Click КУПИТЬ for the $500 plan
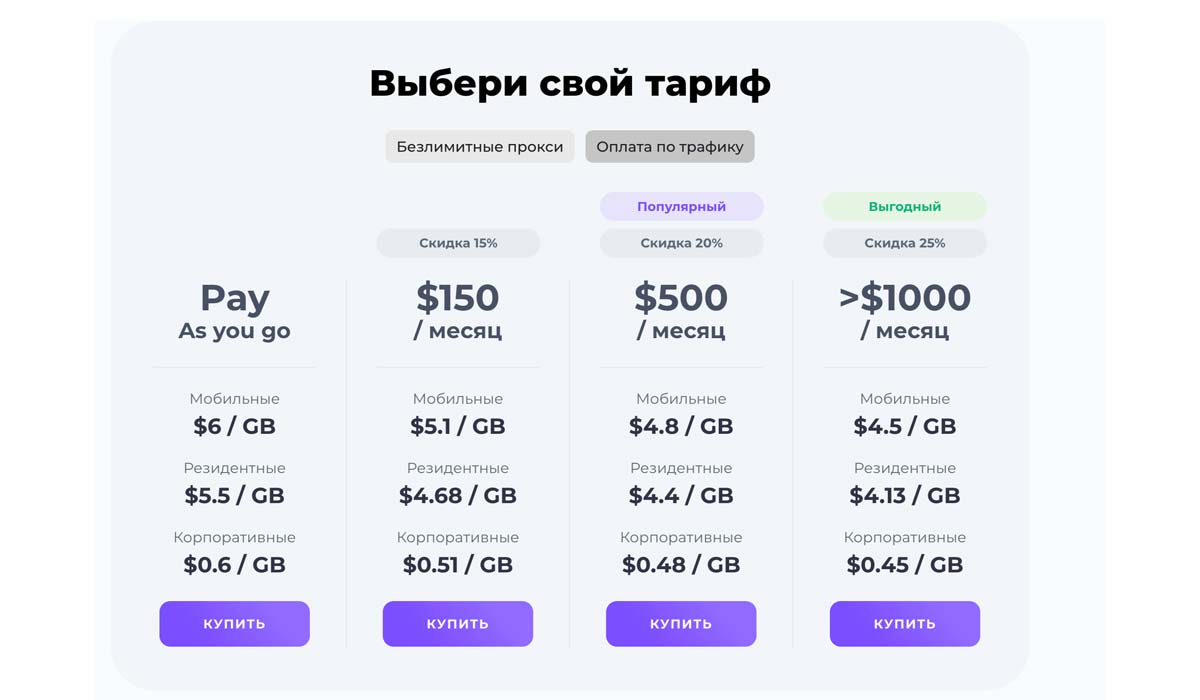1200x700 pixels. tap(681, 624)
